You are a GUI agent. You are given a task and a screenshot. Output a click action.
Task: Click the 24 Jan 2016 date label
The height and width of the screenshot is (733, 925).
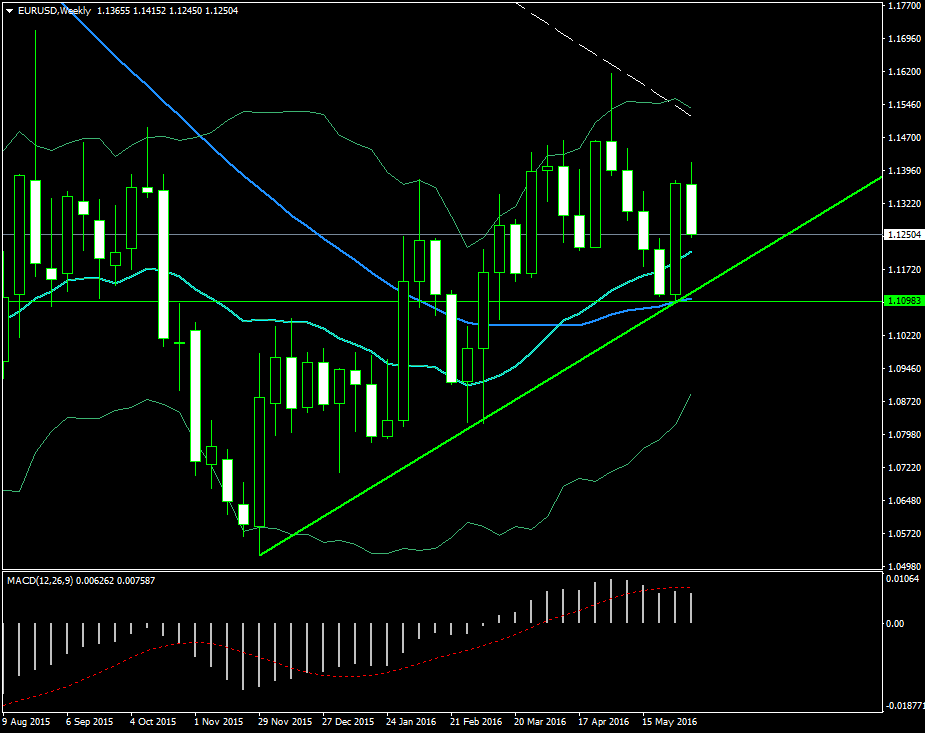point(411,721)
